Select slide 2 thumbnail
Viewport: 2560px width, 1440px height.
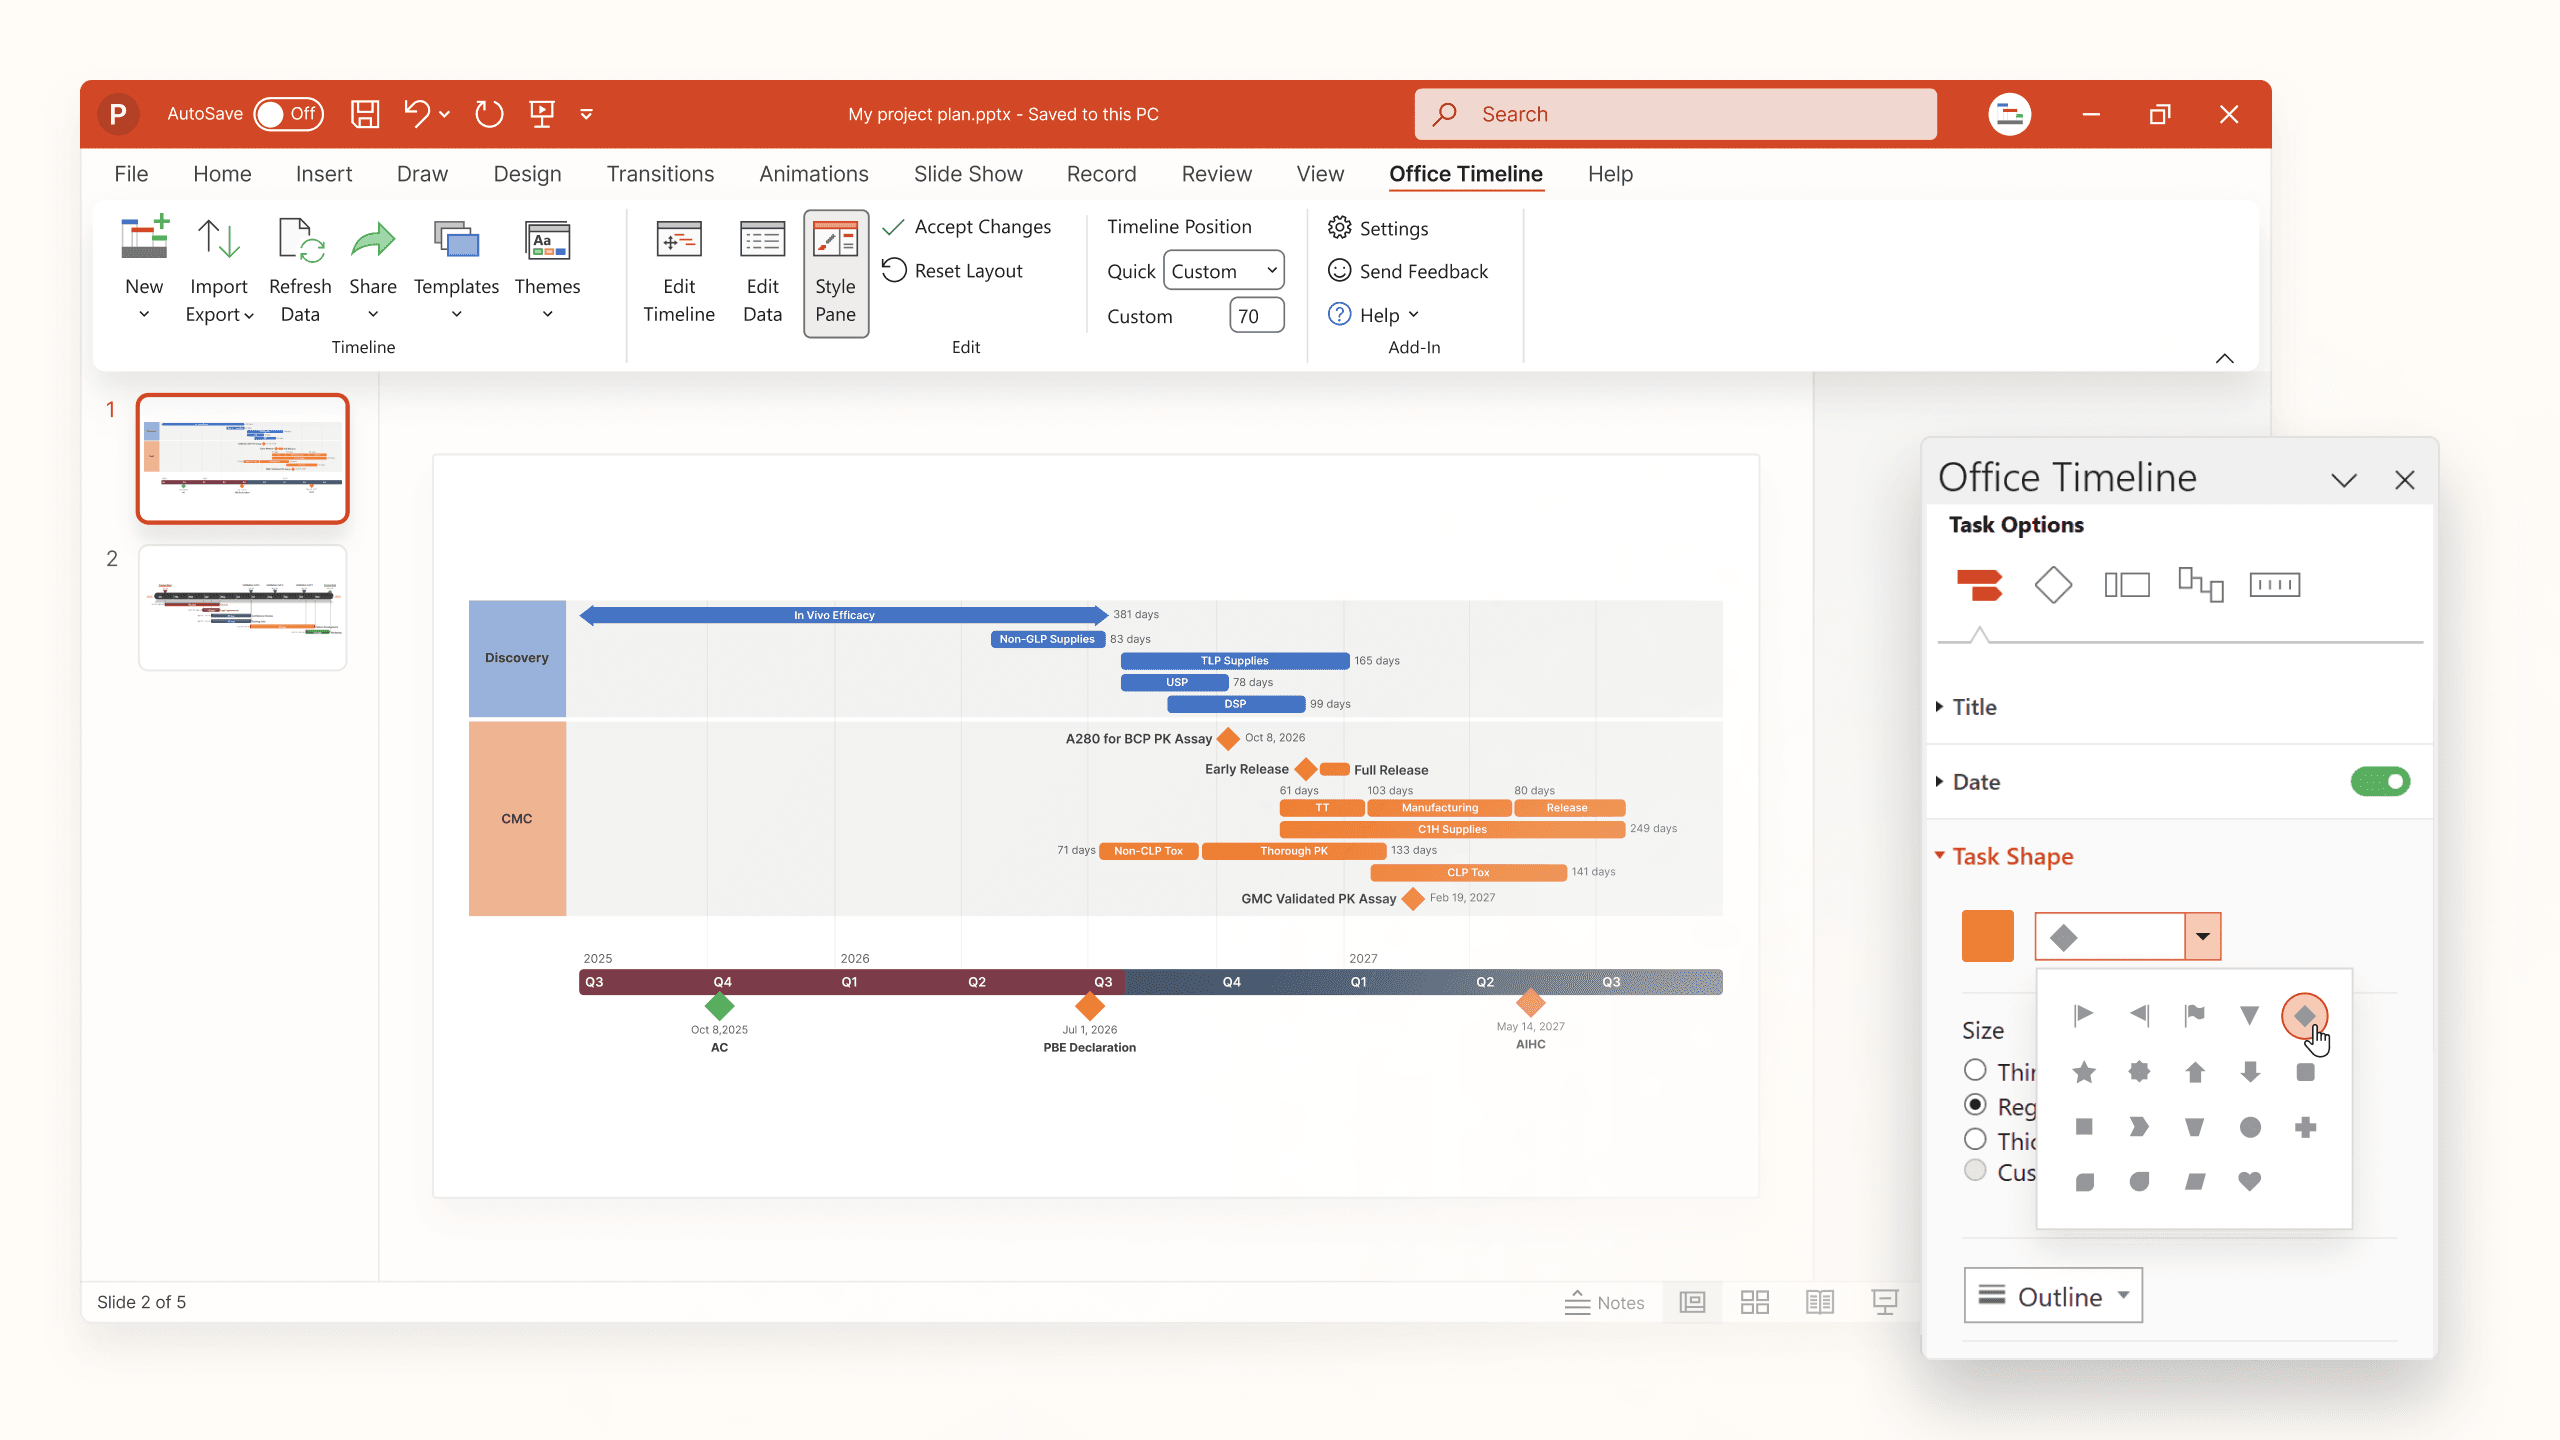(x=241, y=607)
